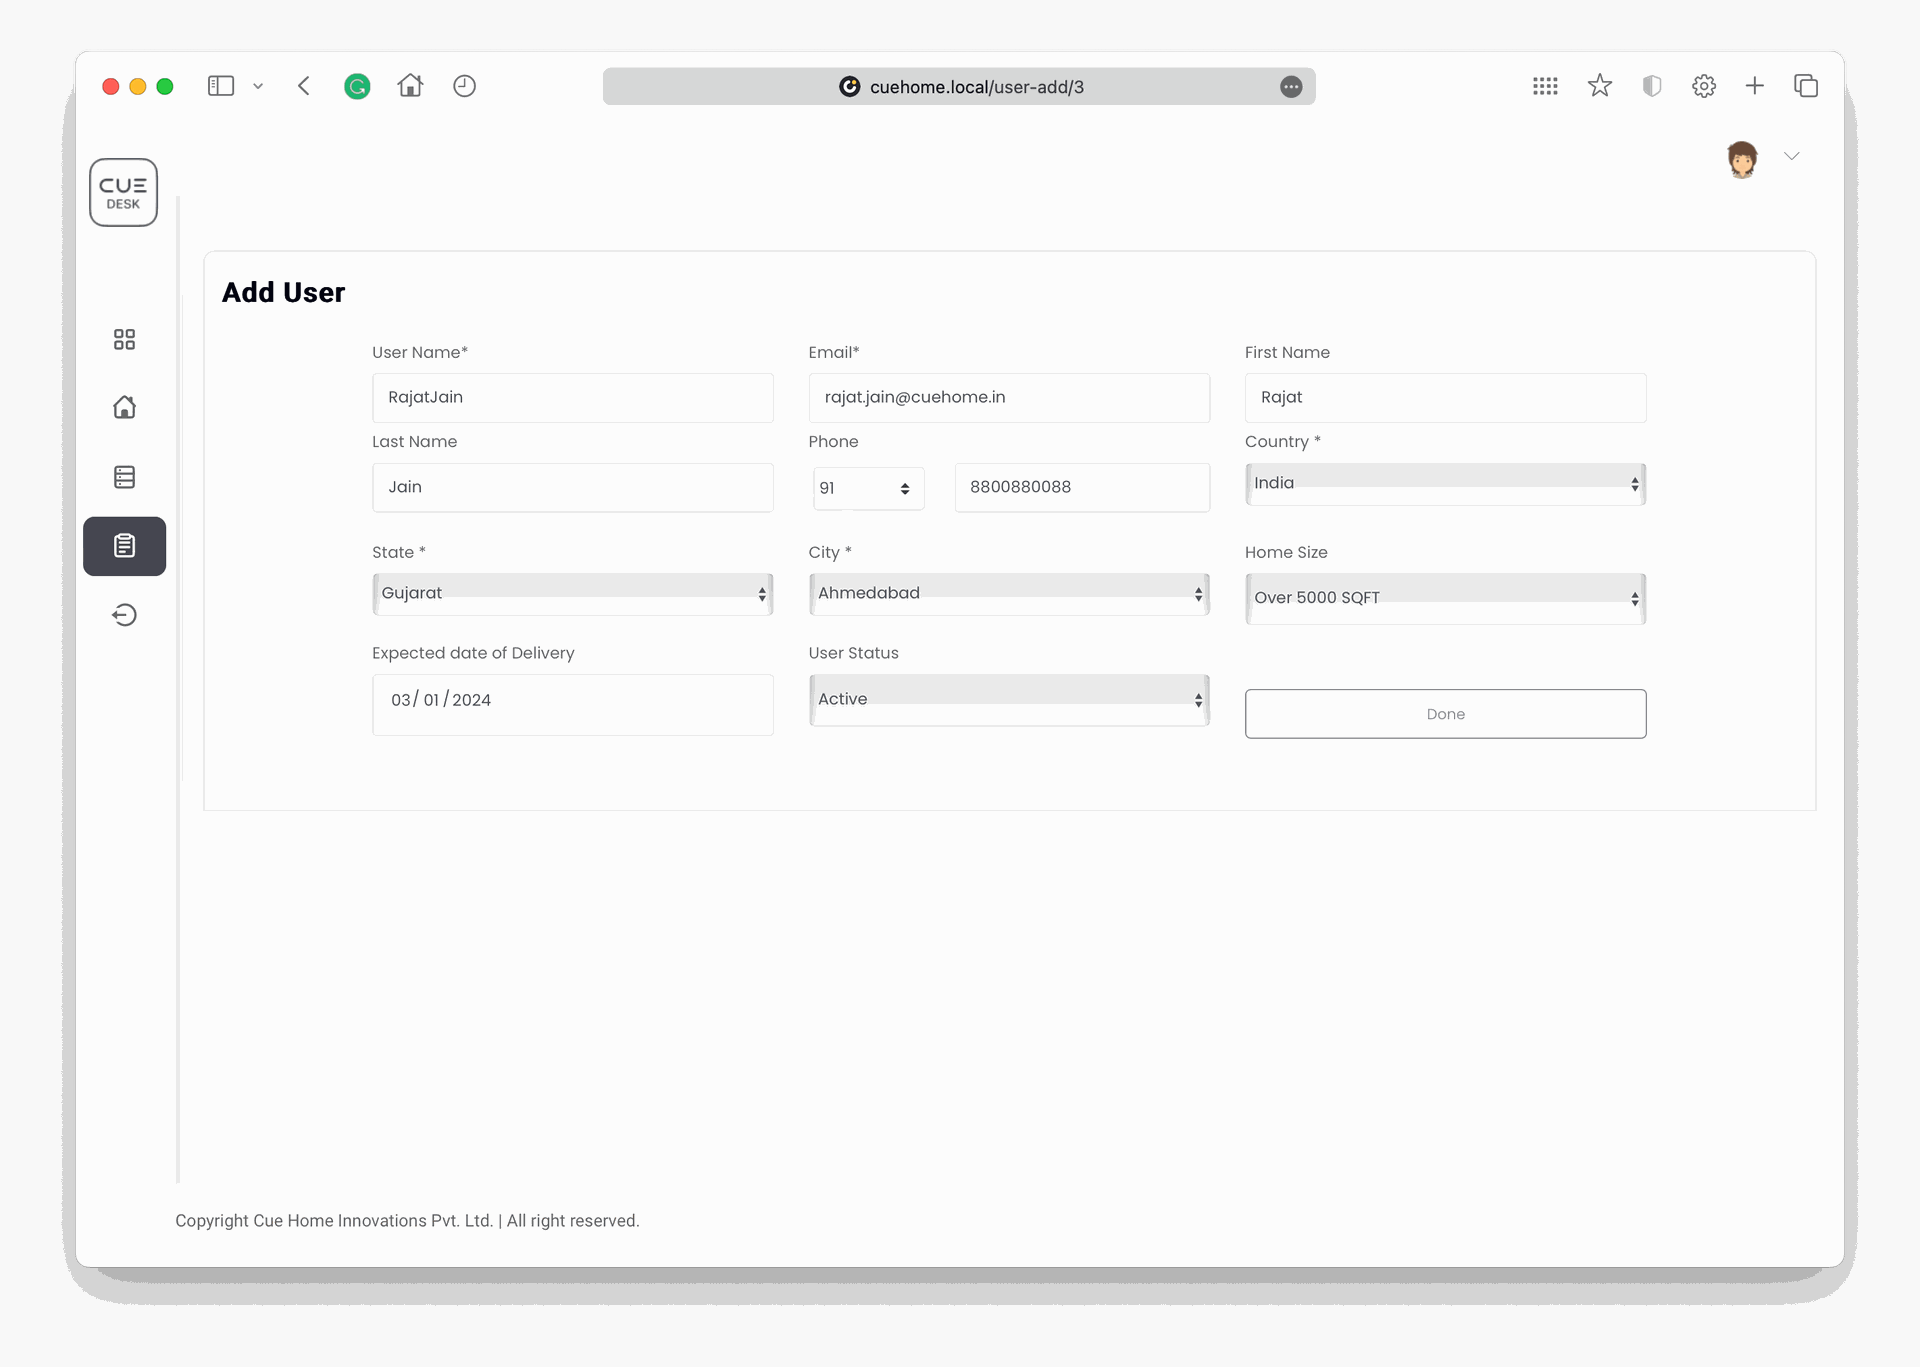Open the dashboard grid icon in sidebar
Viewport: 1920px width, 1367px height.
tap(124, 340)
